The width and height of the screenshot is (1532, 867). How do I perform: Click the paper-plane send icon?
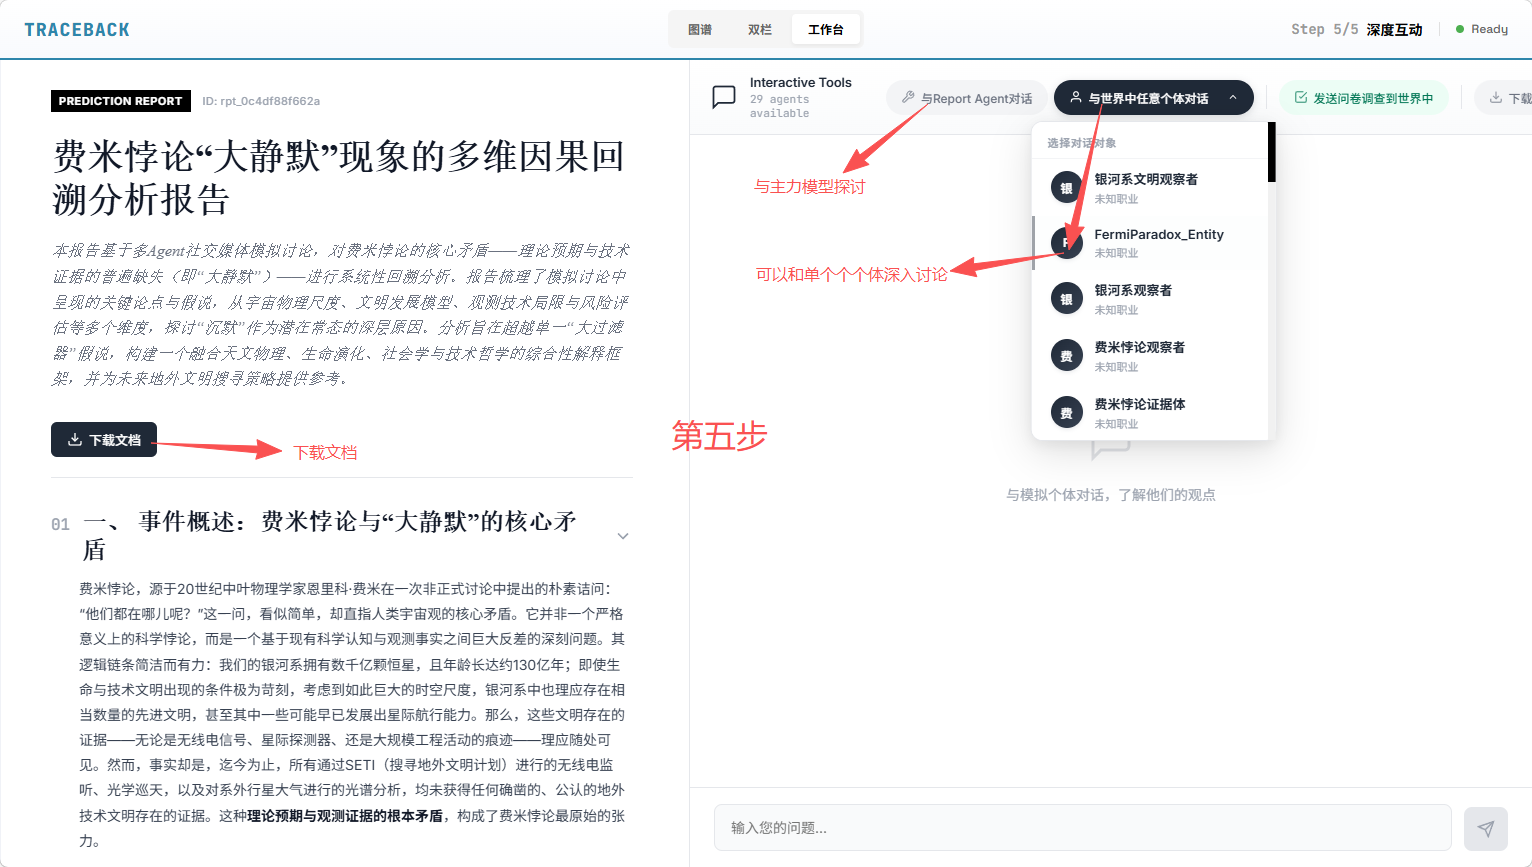click(1486, 828)
